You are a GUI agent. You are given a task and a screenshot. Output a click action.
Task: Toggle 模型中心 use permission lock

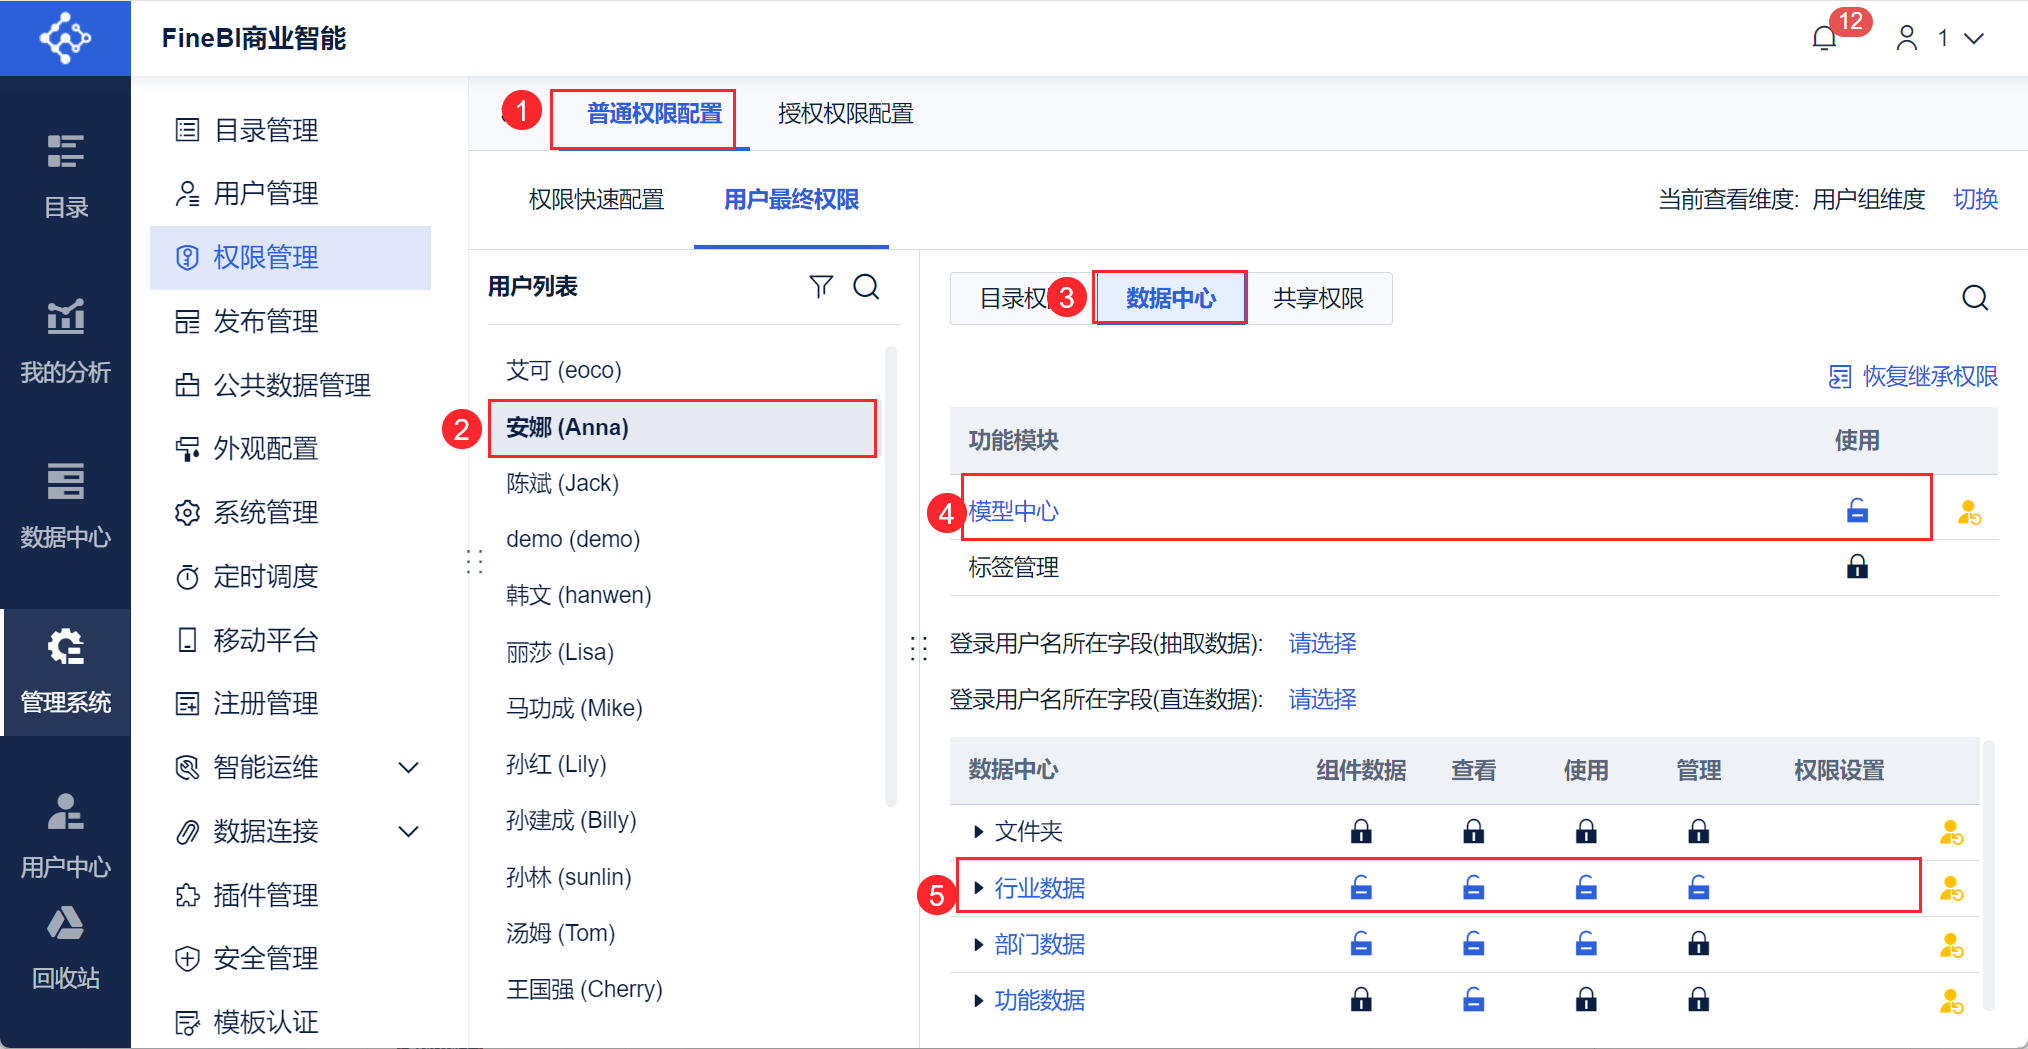pyautogui.click(x=1857, y=511)
